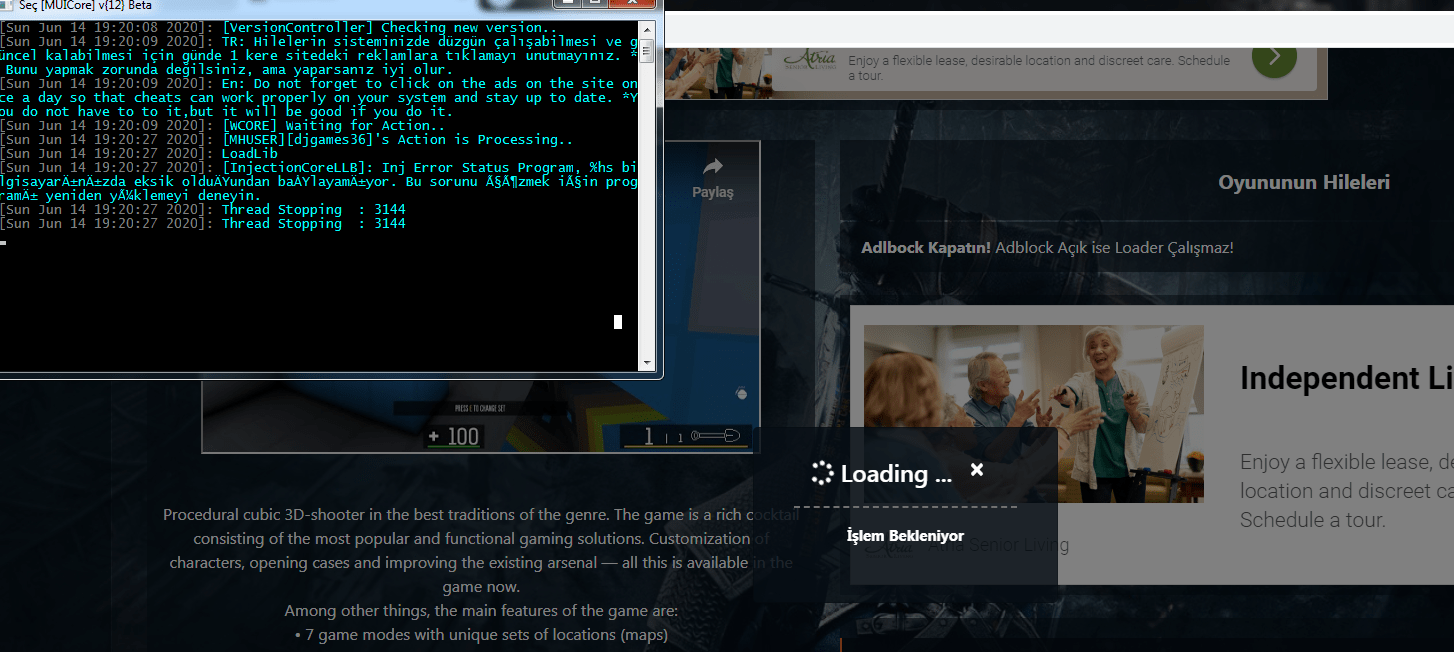This screenshot has height=652, width=1454.
Task: Click the green arrow button in top ad
Action: (x=1273, y=55)
